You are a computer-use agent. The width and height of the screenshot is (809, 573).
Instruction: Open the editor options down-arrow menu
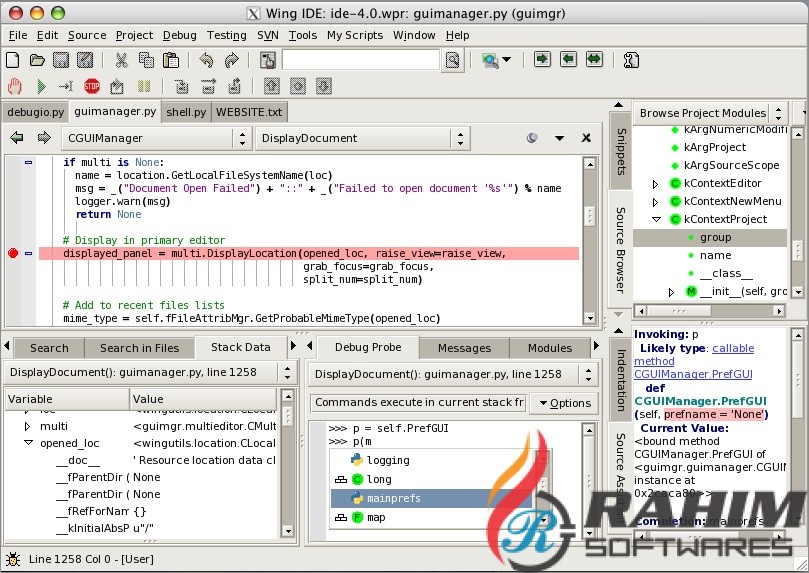(559, 138)
